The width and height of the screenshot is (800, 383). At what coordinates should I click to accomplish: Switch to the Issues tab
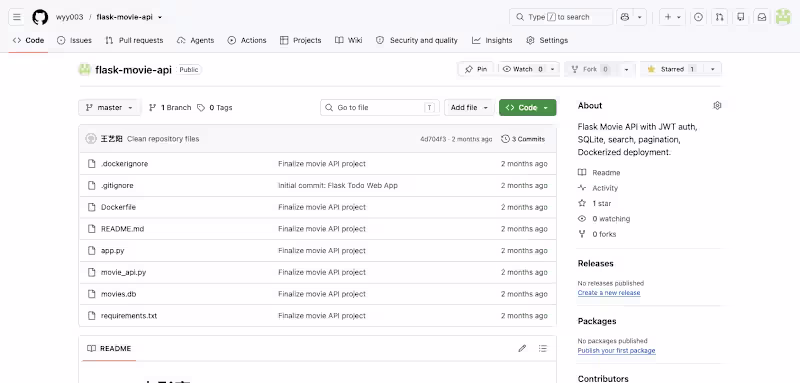point(74,40)
